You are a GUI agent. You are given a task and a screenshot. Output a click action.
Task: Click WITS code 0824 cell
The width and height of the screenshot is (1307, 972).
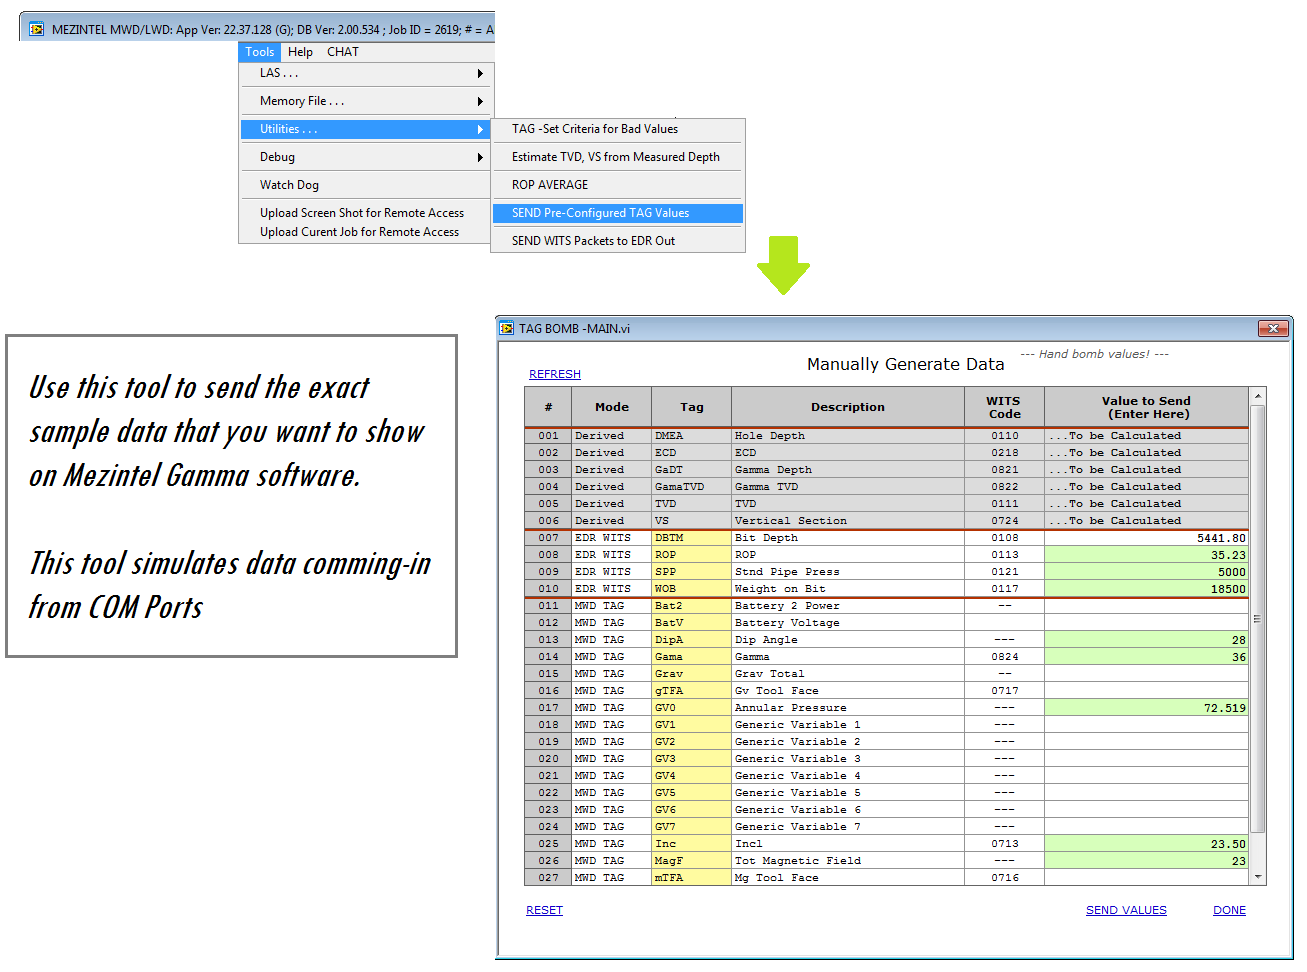coord(1004,657)
